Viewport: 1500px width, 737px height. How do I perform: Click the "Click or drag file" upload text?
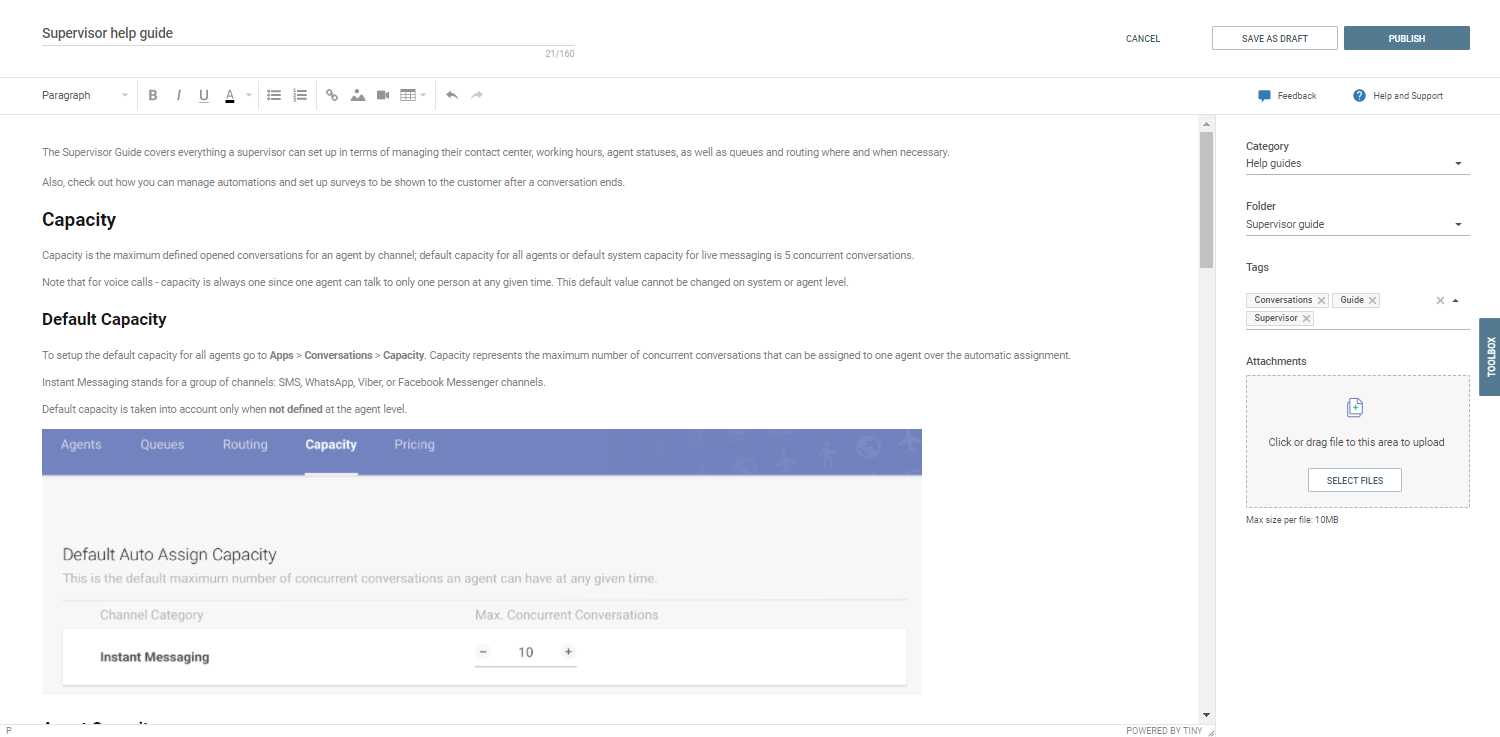(x=1356, y=442)
